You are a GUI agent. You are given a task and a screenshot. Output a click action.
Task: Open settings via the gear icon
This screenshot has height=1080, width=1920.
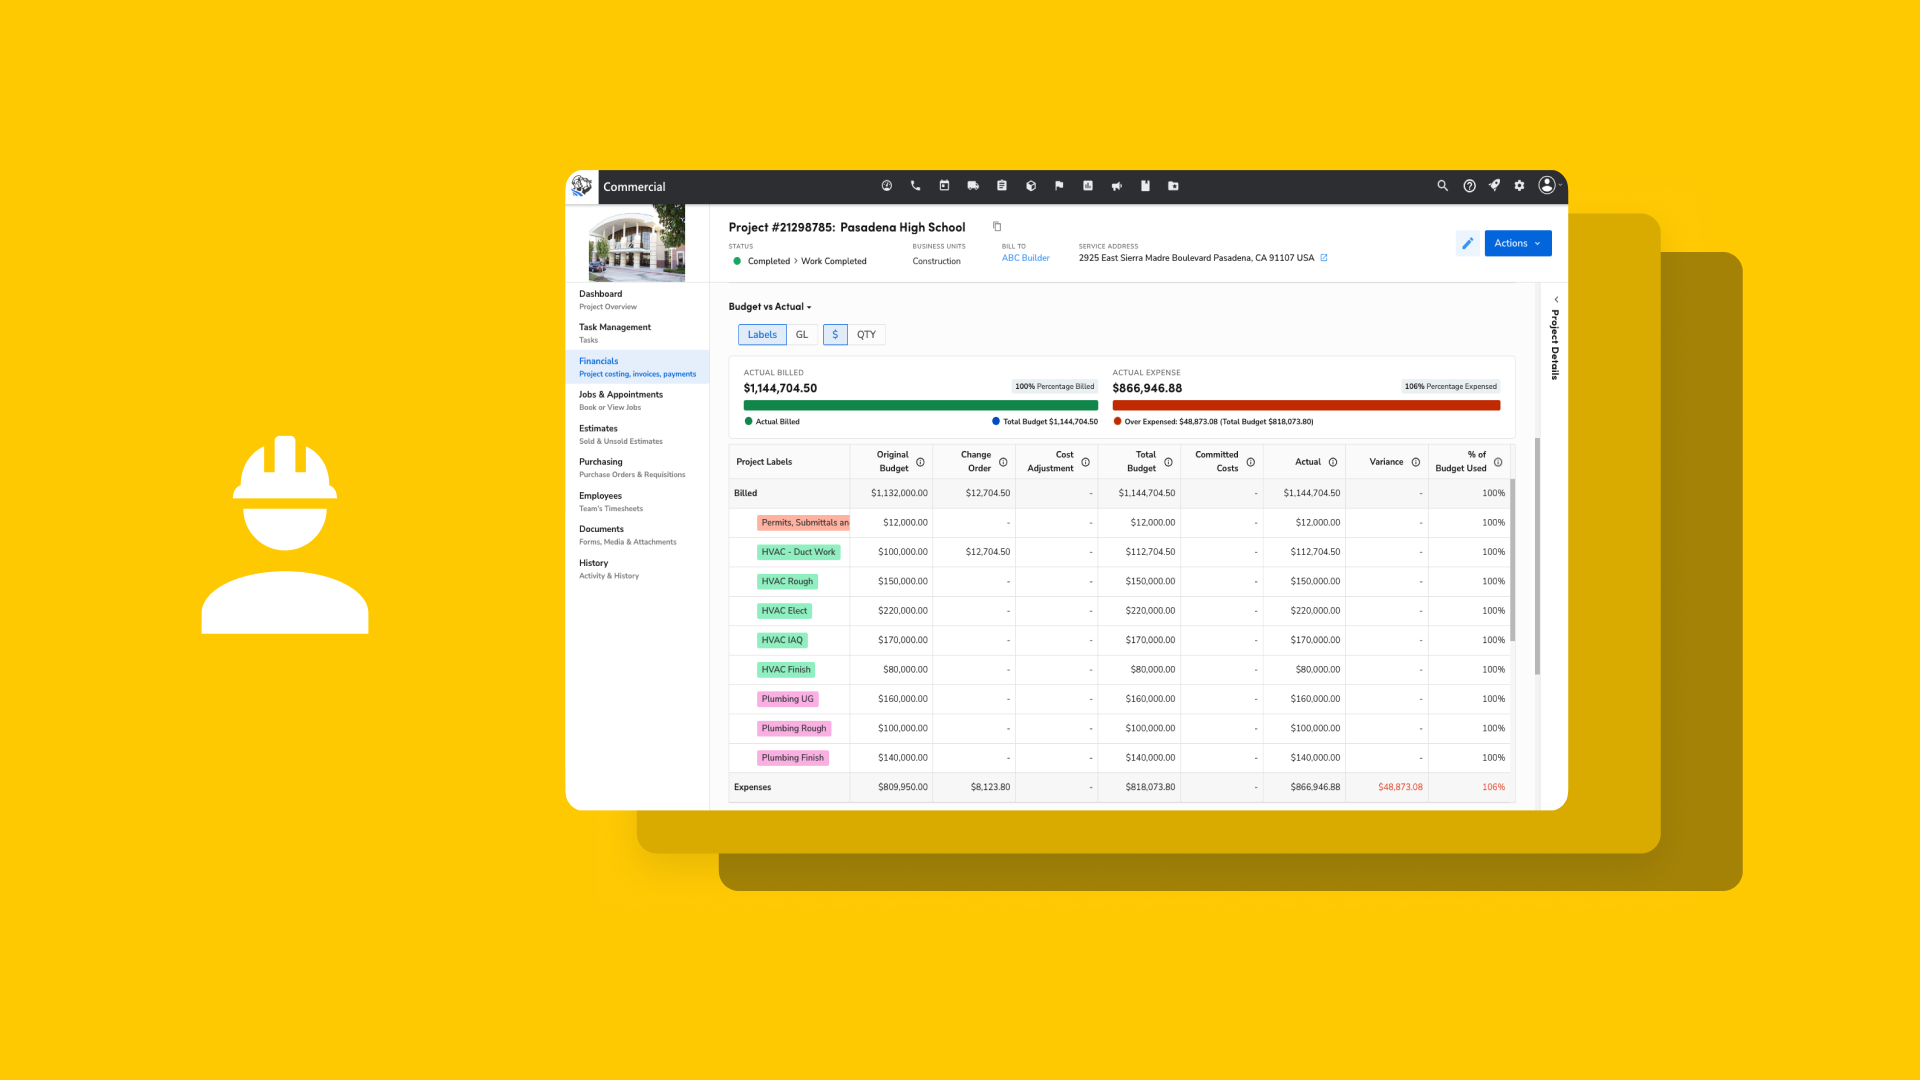click(1519, 186)
